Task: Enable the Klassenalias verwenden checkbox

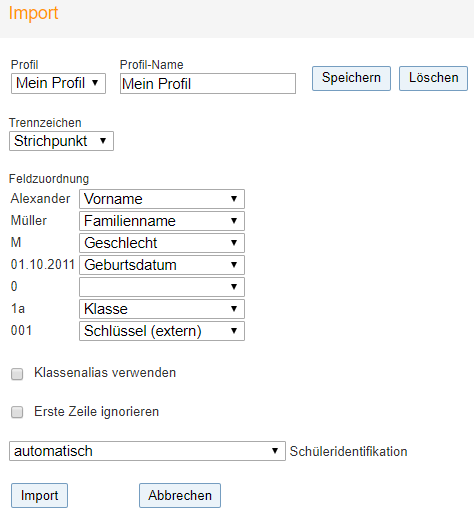Action: coord(17,374)
